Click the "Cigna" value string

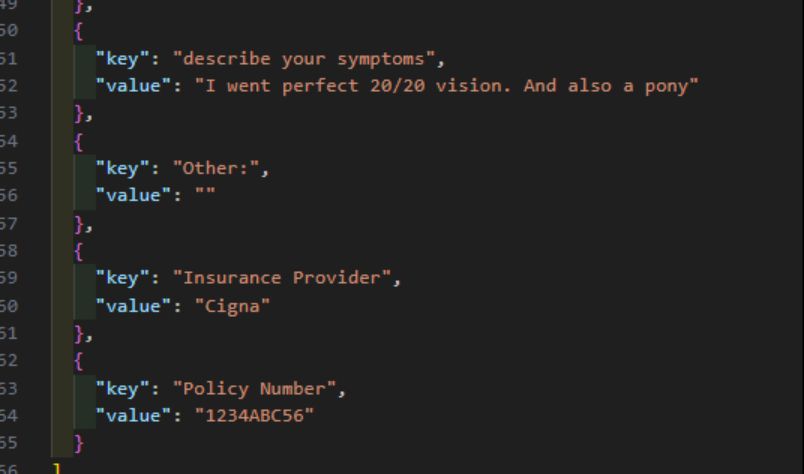232,306
